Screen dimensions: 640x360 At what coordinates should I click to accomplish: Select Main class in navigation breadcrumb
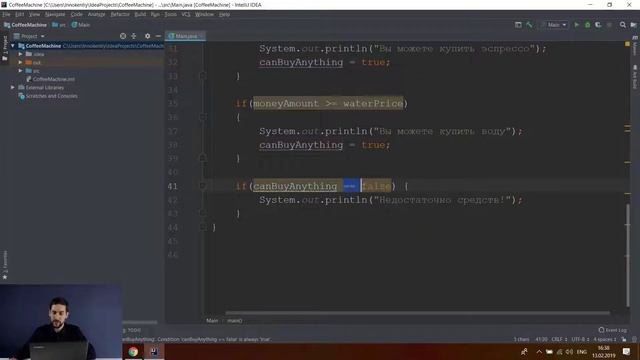click(81, 25)
